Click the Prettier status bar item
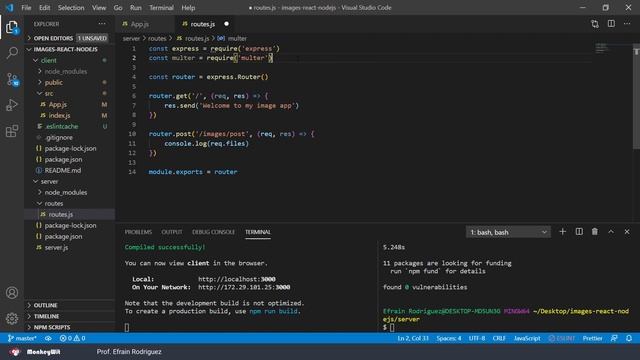640x360 pixels. click(x=592, y=338)
